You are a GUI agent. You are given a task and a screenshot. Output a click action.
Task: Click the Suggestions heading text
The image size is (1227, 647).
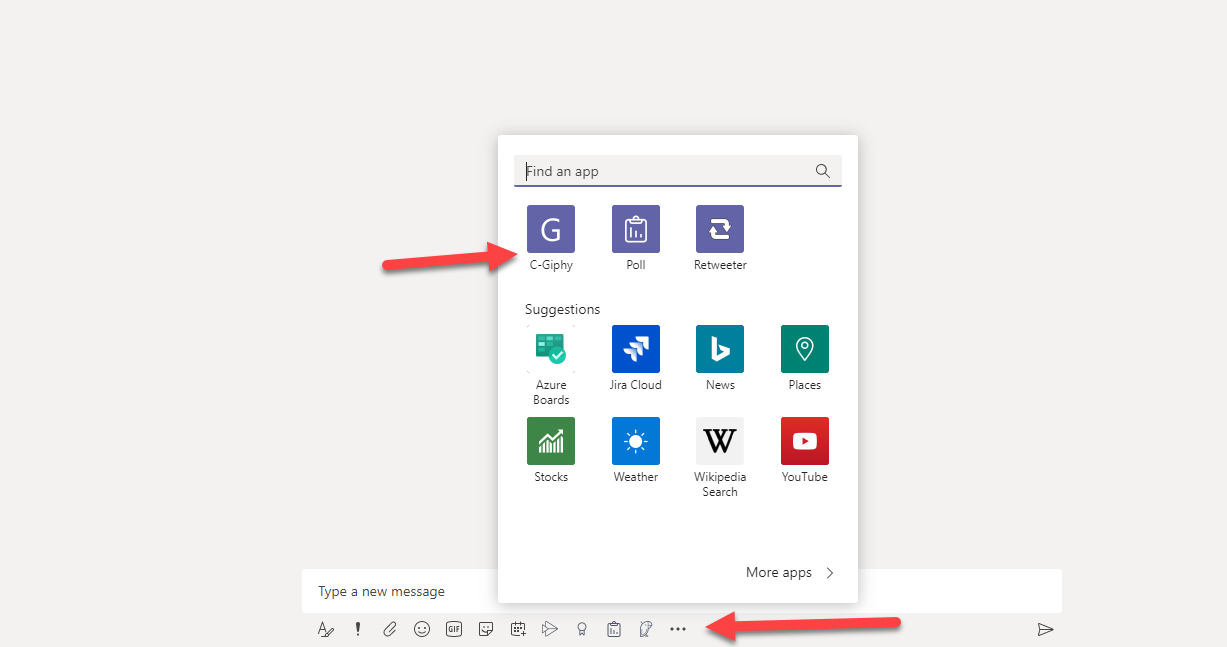tap(563, 310)
